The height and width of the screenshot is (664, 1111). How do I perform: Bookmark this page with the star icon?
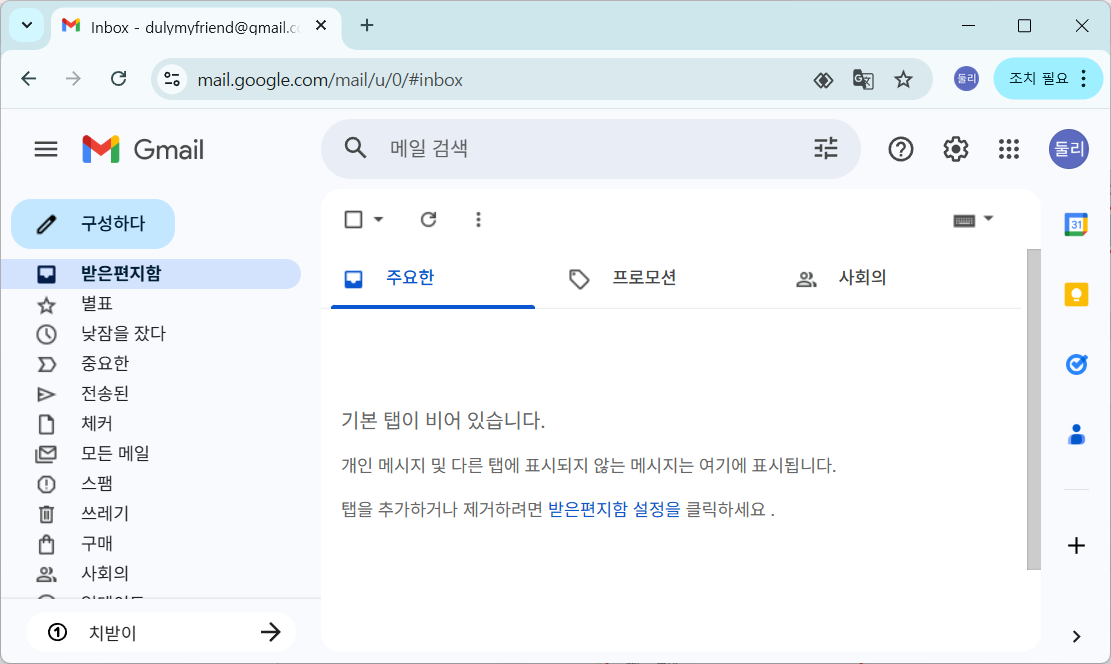(903, 79)
